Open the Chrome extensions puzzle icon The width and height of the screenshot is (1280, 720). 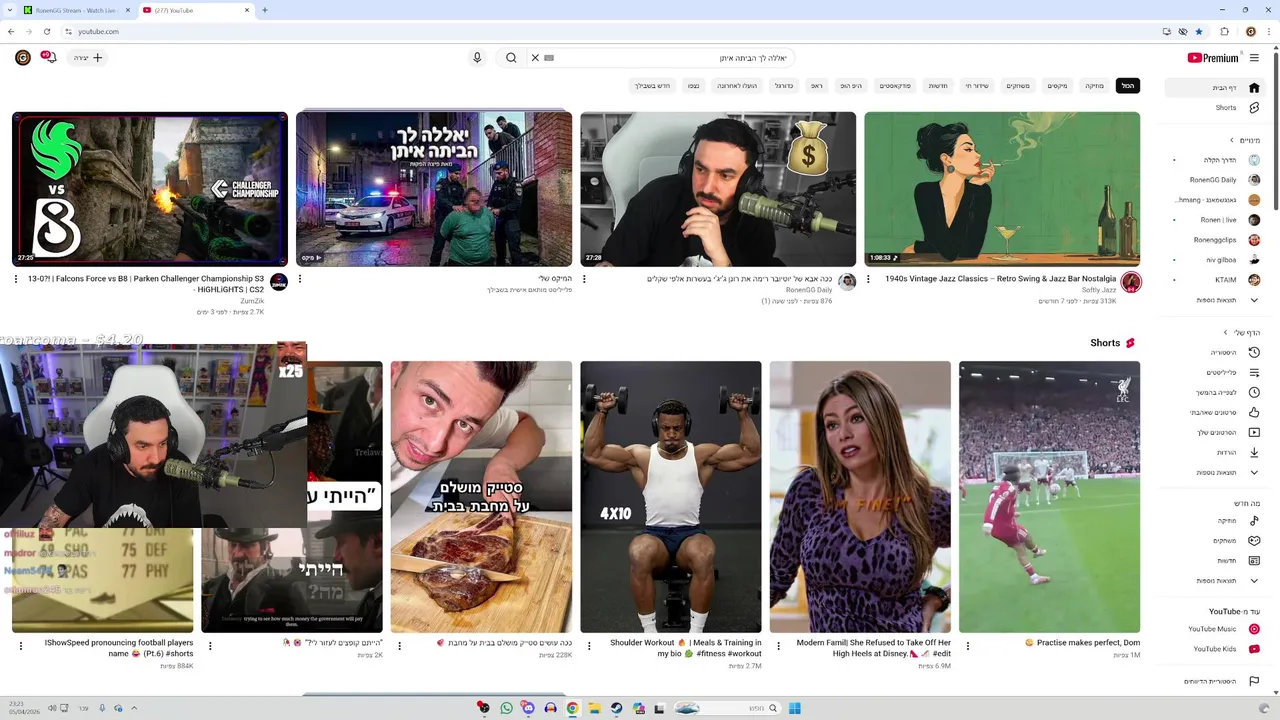pyautogui.click(x=1224, y=31)
